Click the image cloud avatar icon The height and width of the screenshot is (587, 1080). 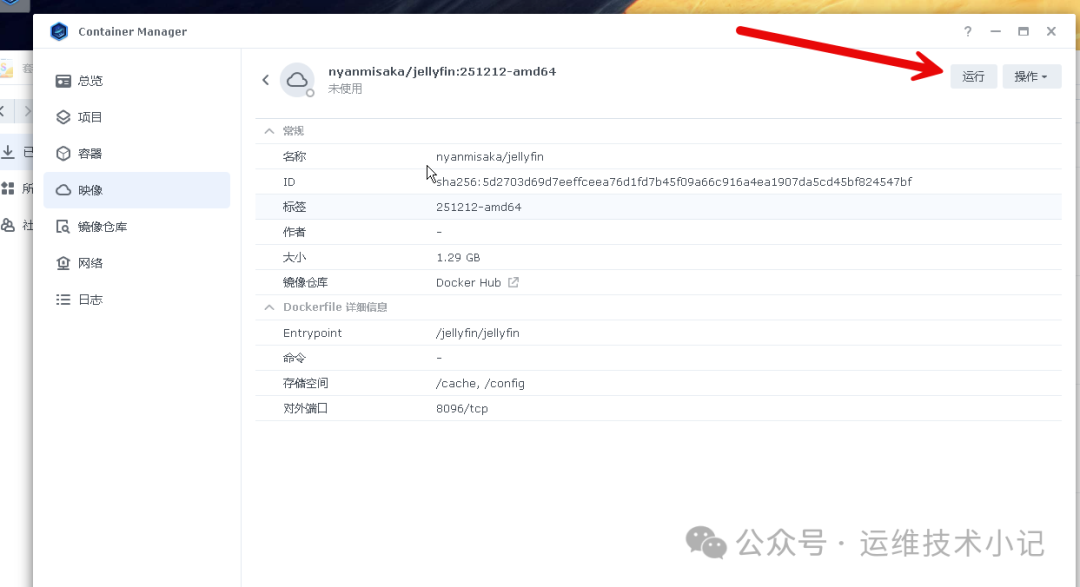pyautogui.click(x=298, y=80)
